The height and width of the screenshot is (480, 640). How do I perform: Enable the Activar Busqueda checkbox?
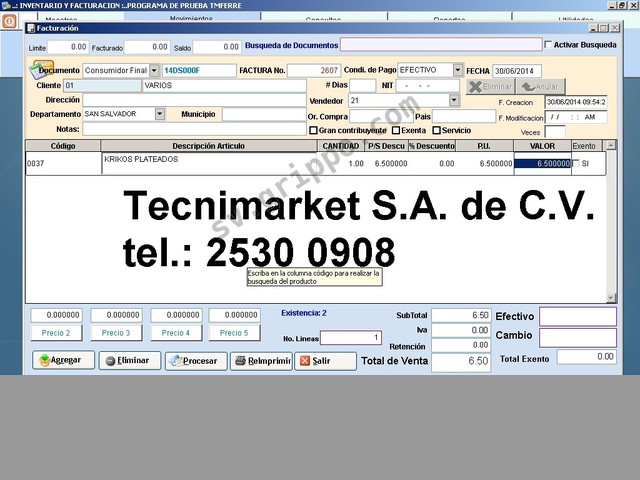coord(548,44)
